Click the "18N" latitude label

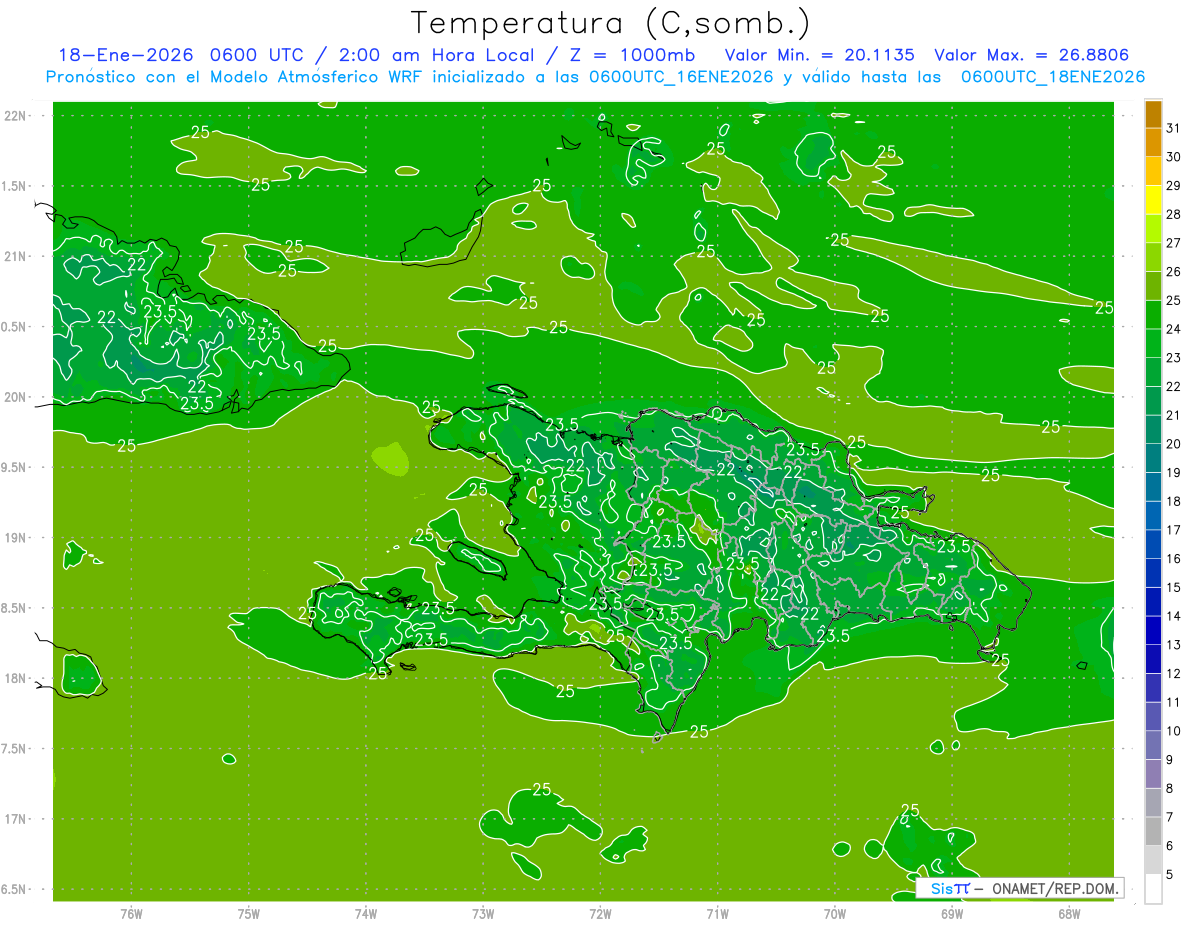coord(15,679)
